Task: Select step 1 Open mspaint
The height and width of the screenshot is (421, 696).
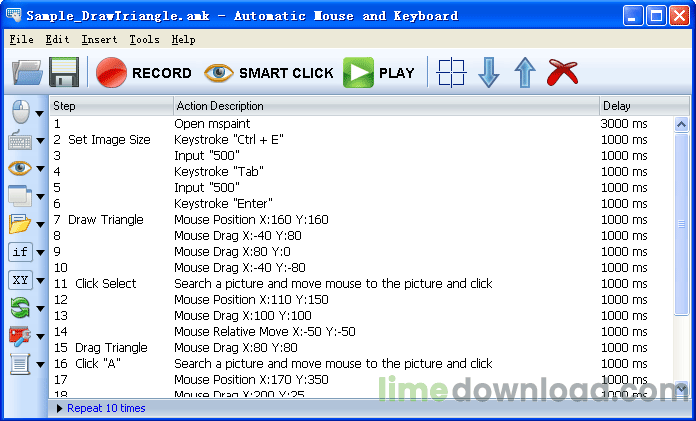Action: [x=361, y=123]
